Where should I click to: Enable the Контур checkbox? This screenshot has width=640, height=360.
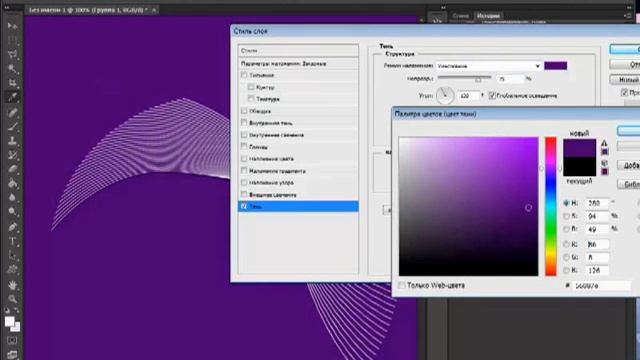[251, 87]
